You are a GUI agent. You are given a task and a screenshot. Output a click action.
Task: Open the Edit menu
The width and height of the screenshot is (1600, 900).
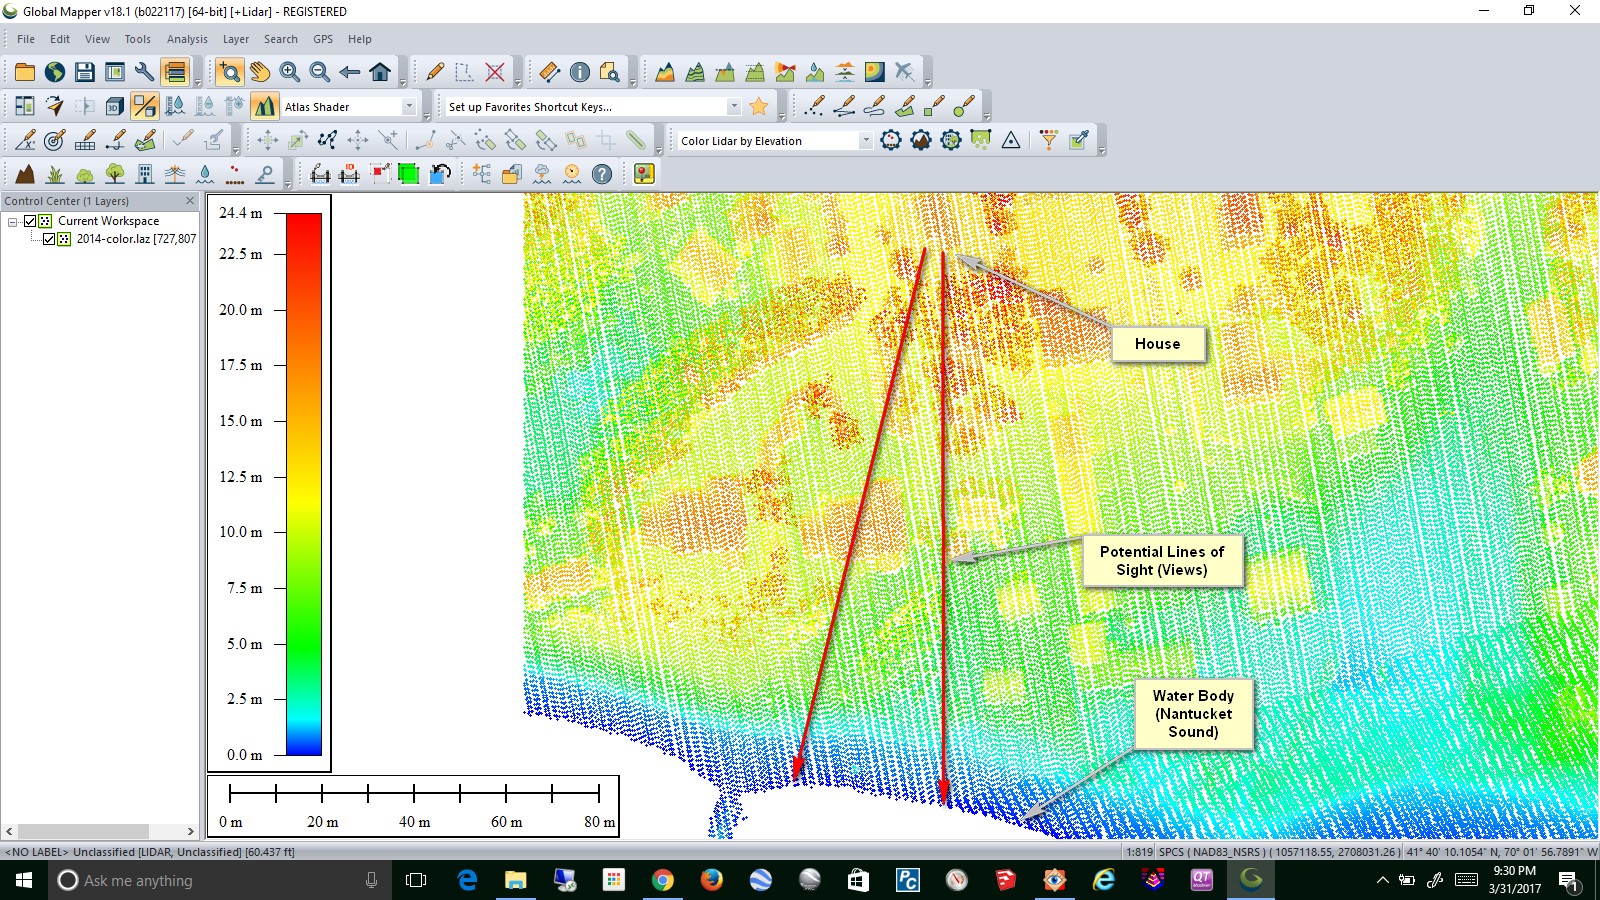pyautogui.click(x=60, y=39)
